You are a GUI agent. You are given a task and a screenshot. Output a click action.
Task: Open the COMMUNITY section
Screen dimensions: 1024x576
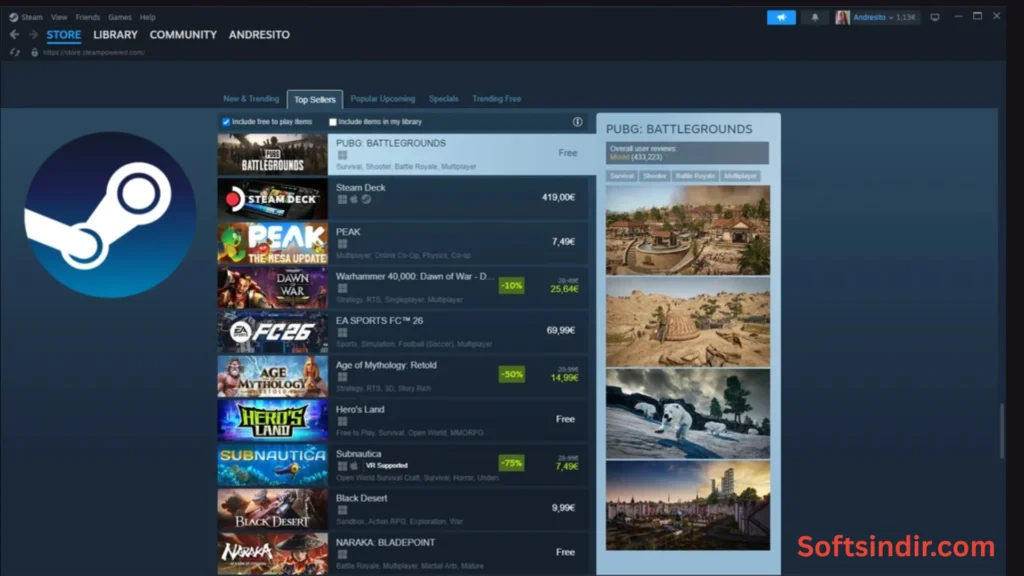[183, 35]
